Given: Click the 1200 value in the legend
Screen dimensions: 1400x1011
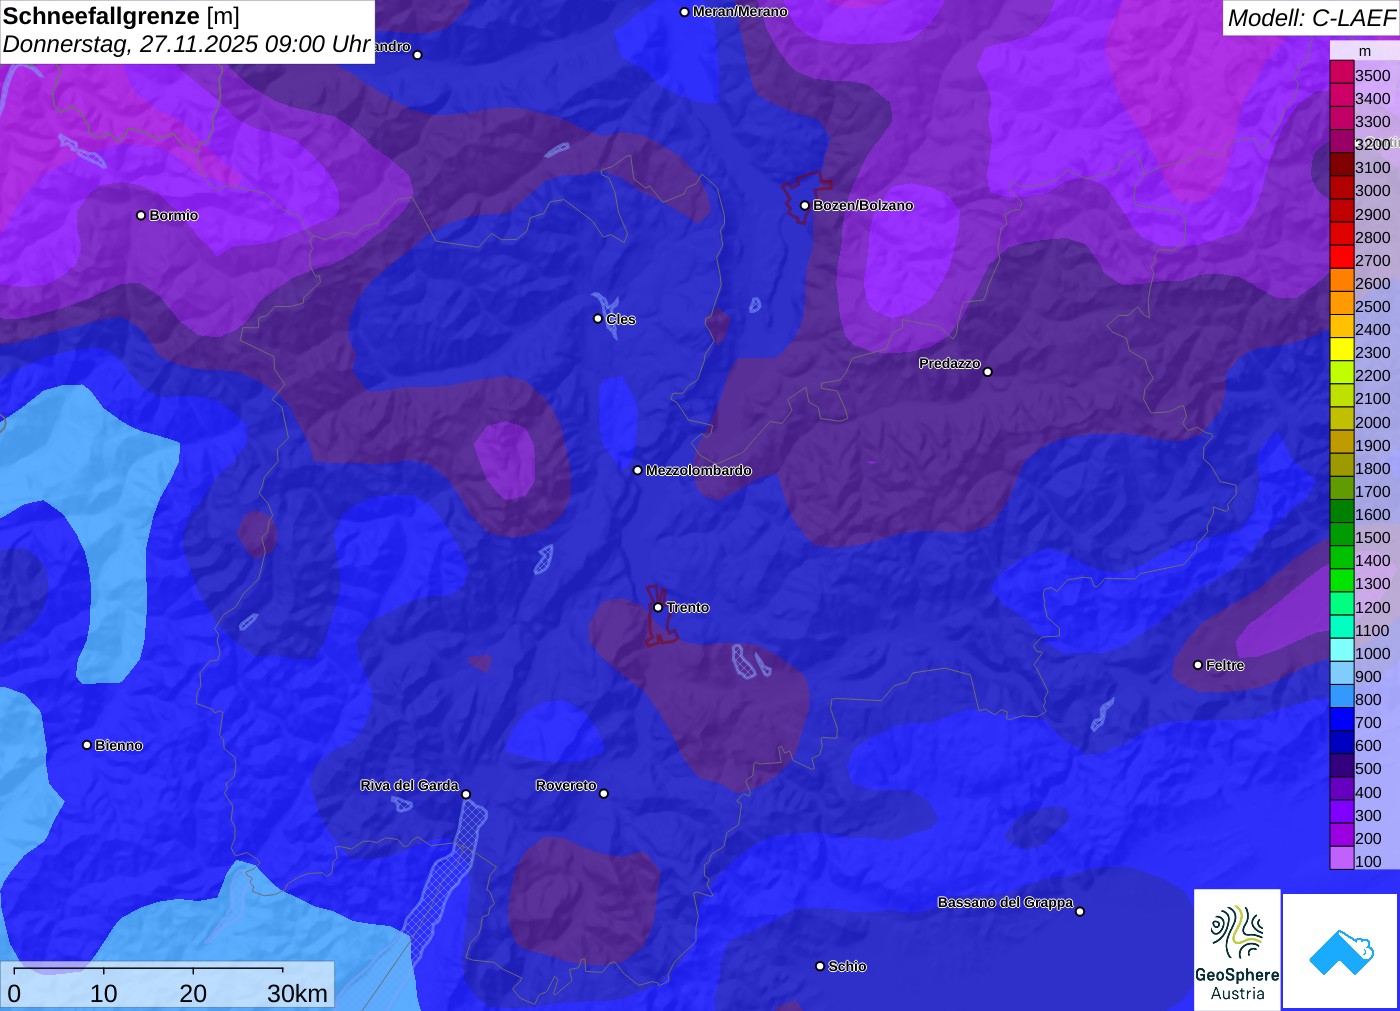Looking at the screenshot, I should [1372, 607].
